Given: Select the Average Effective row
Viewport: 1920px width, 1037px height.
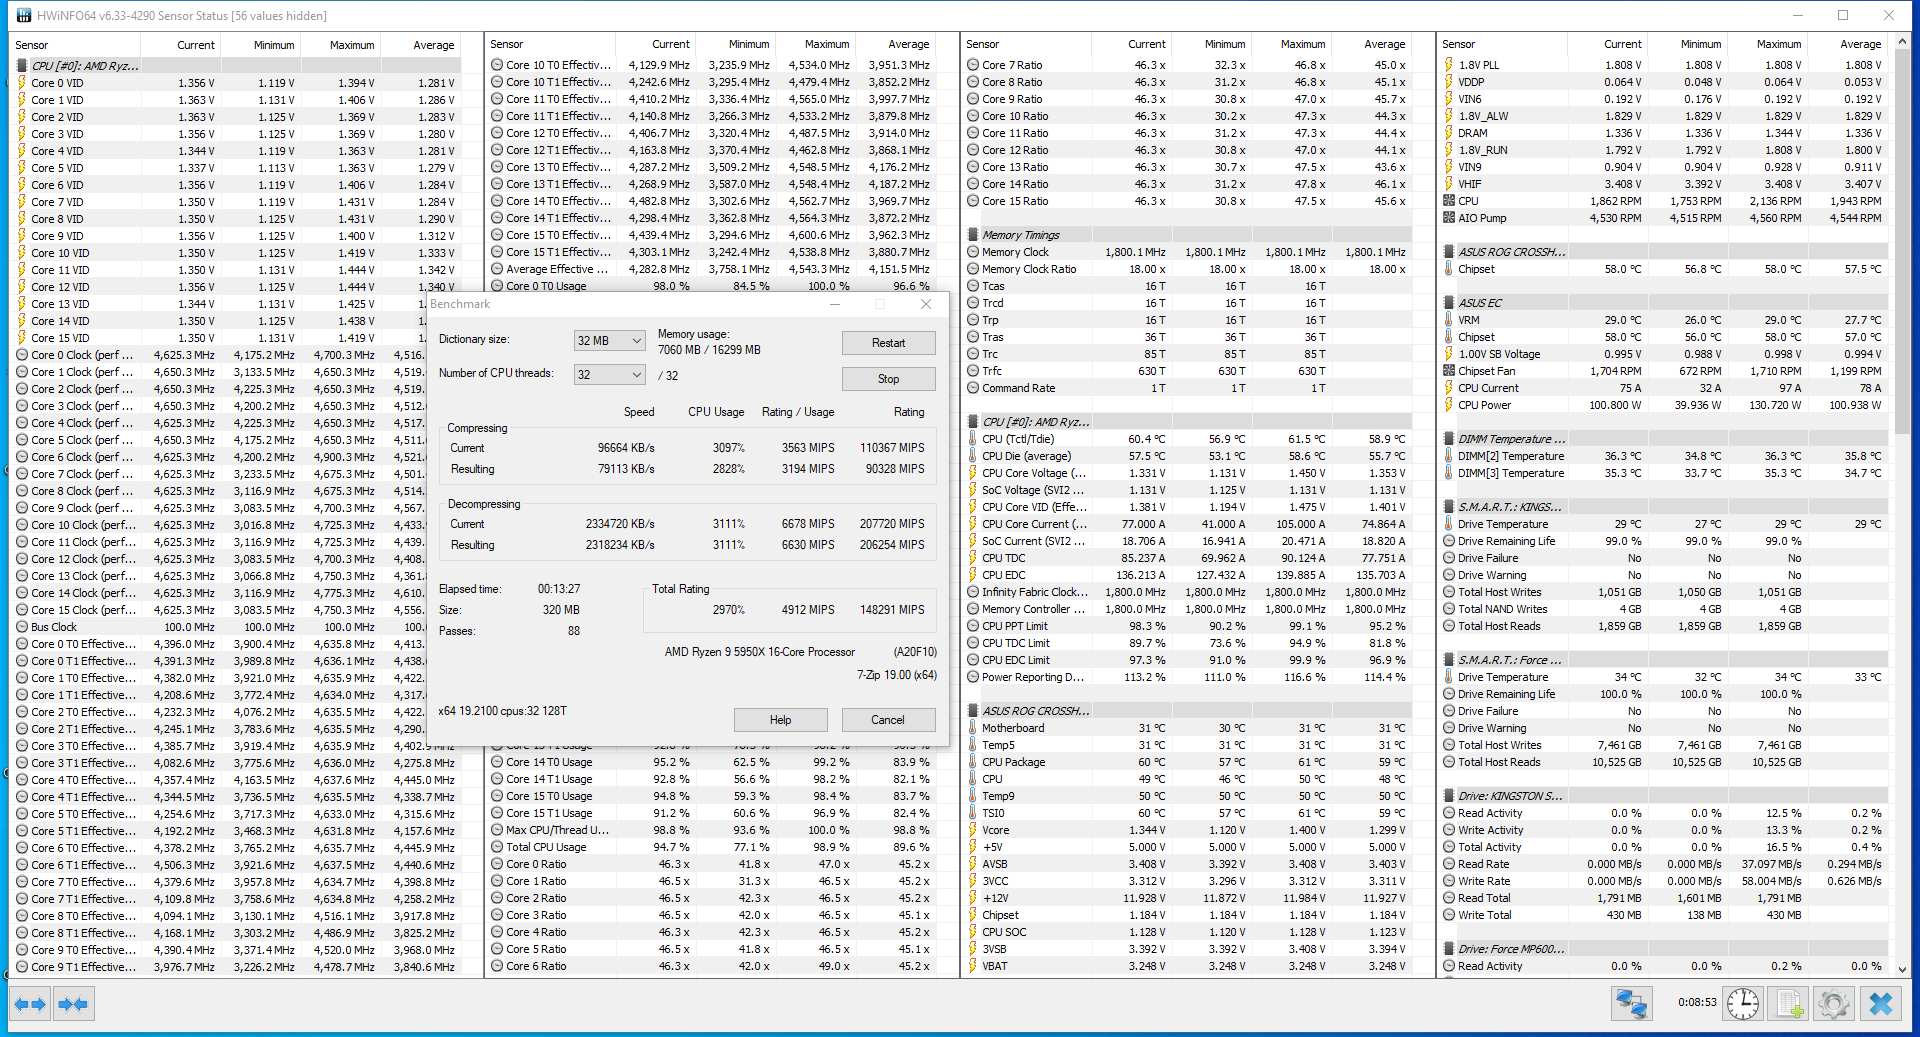Looking at the screenshot, I should [x=711, y=269].
